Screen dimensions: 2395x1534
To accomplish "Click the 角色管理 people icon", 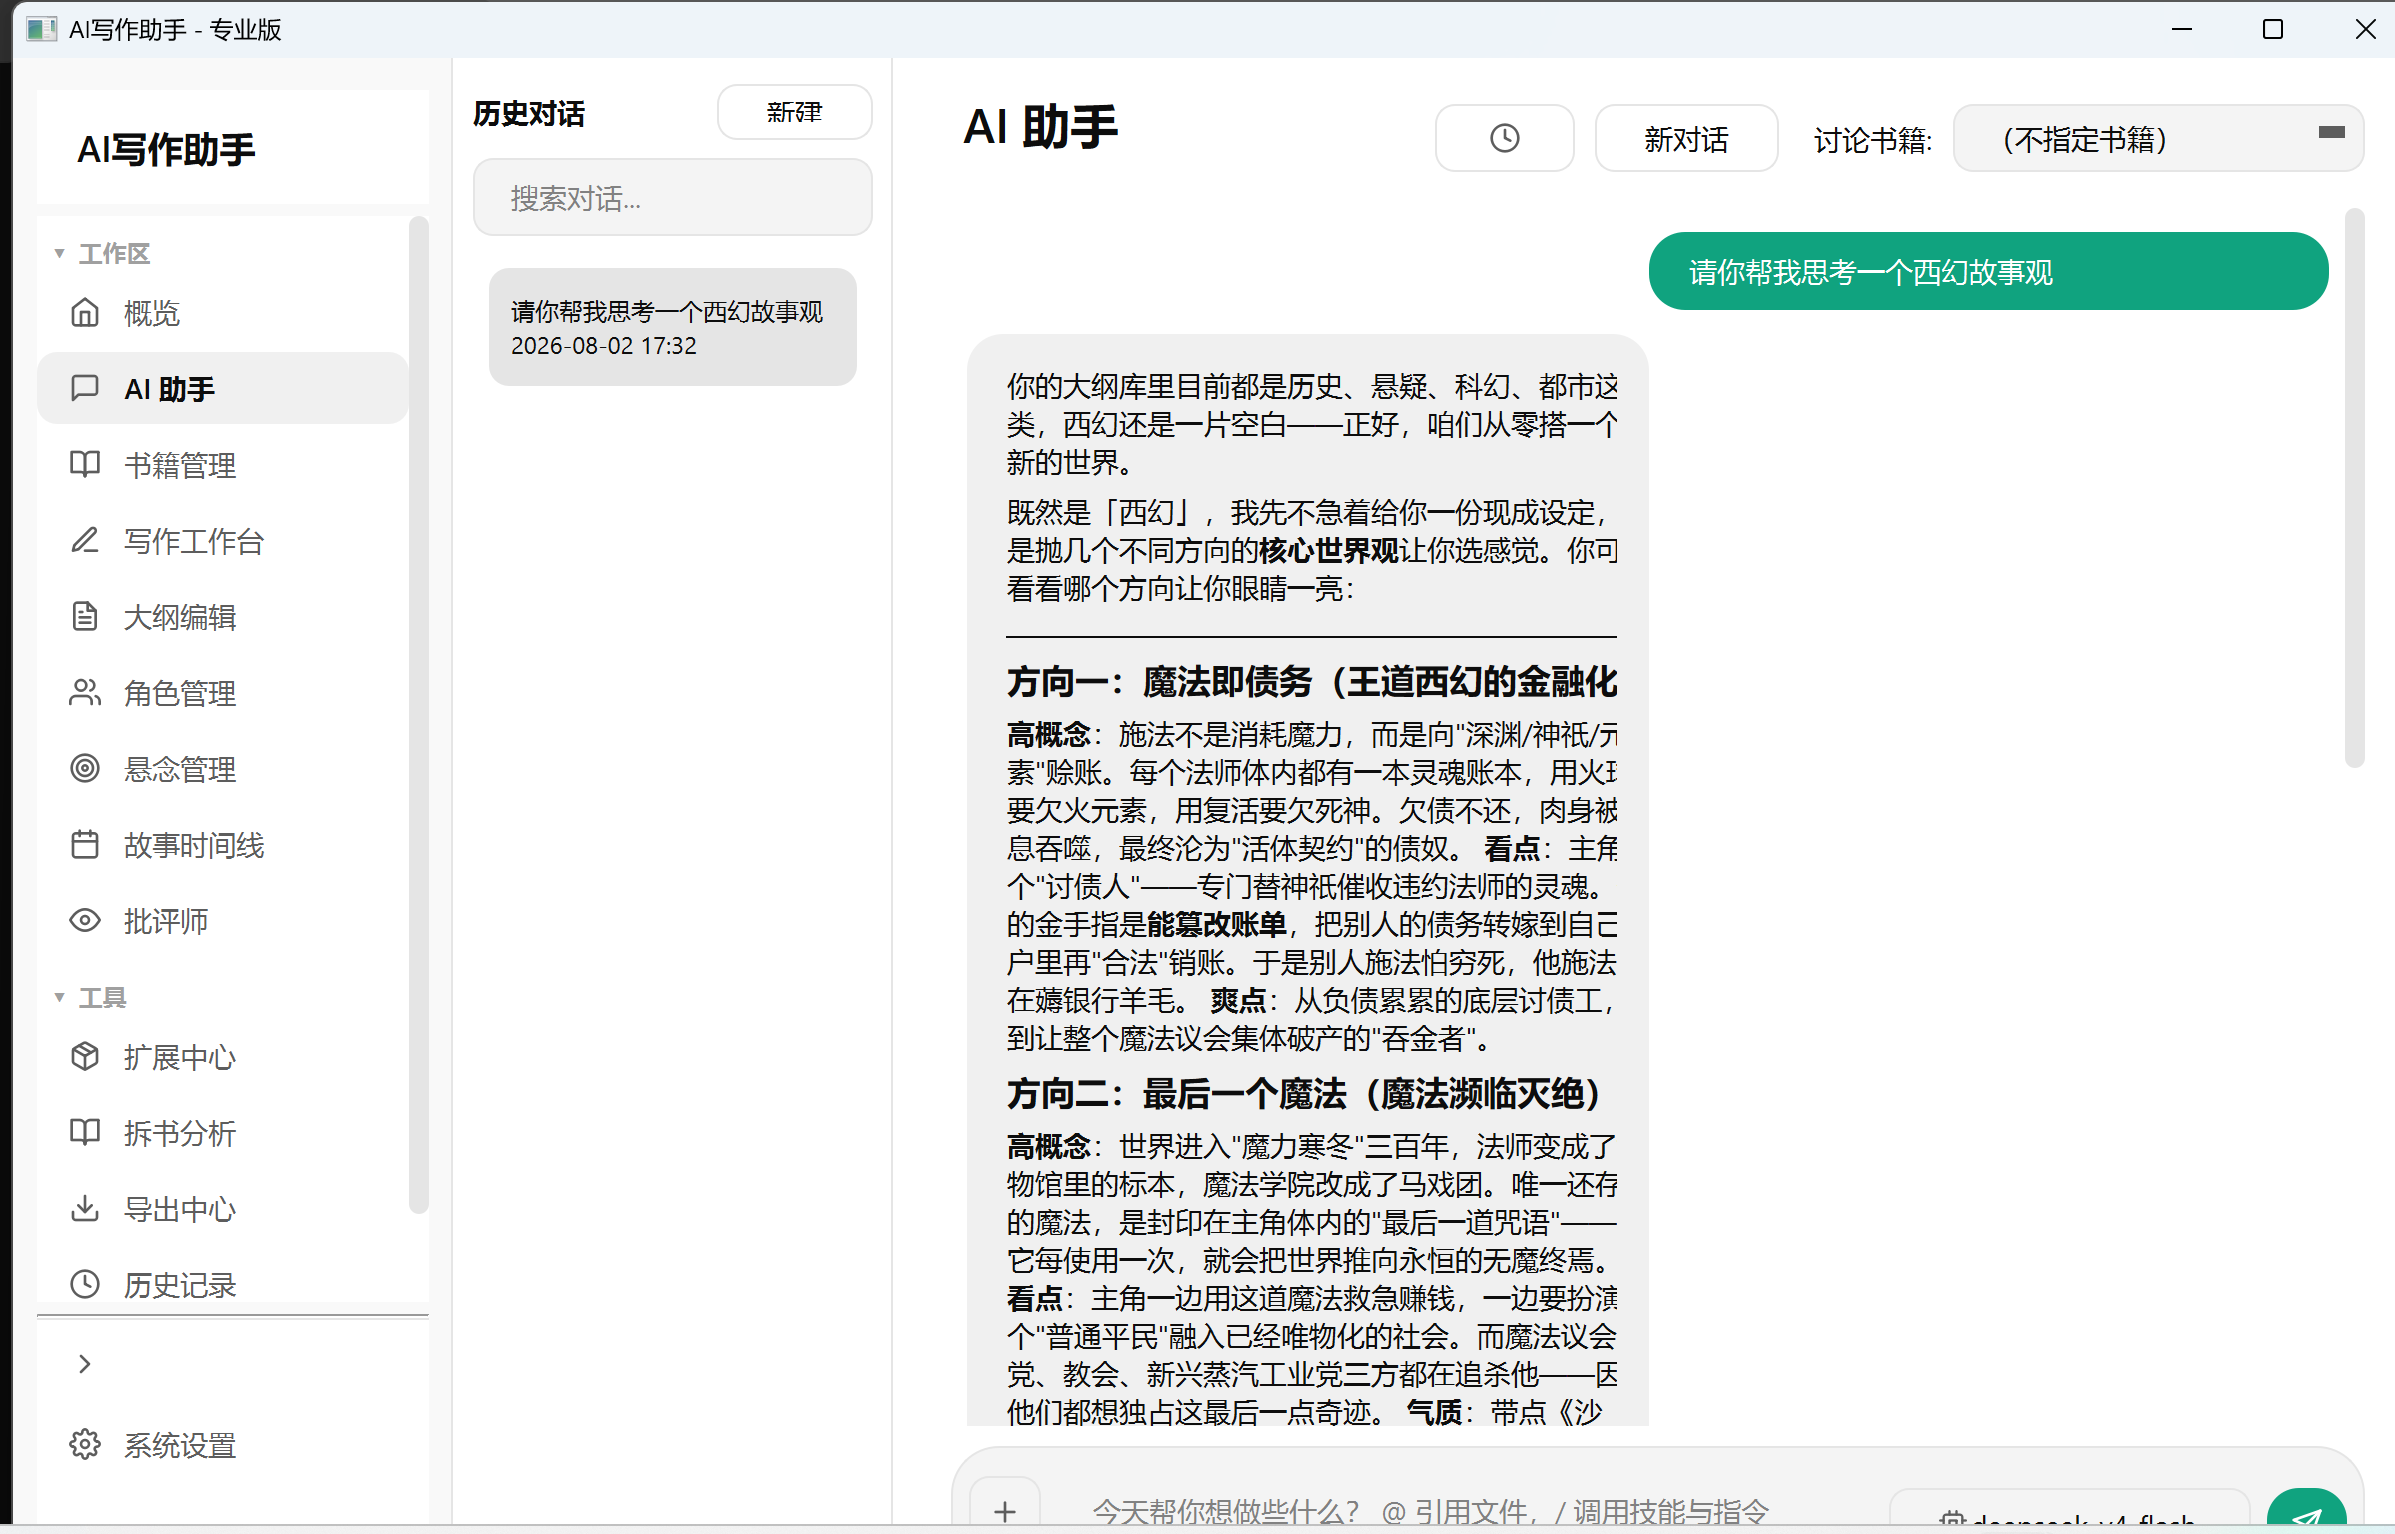I will click(x=85, y=692).
